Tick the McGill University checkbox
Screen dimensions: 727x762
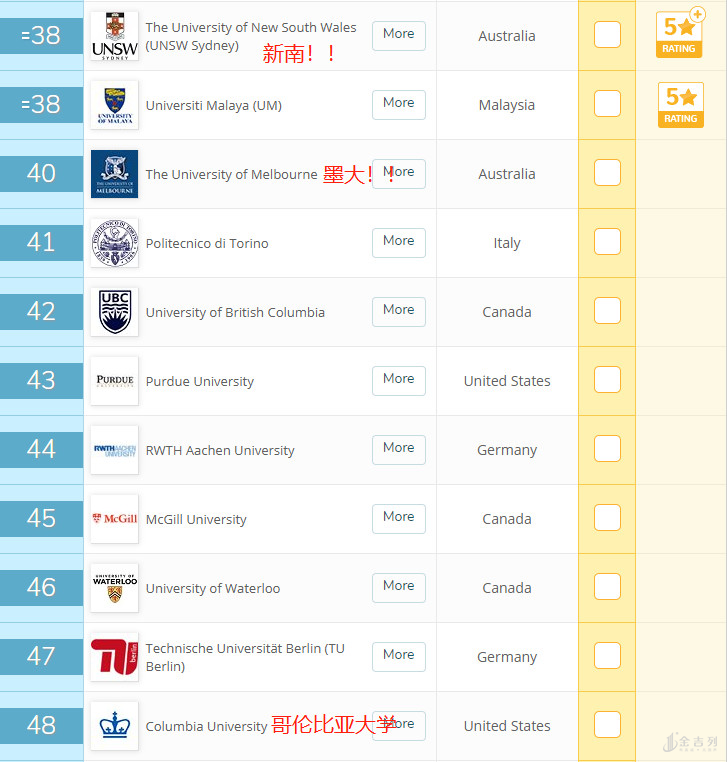click(x=607, y=518)
